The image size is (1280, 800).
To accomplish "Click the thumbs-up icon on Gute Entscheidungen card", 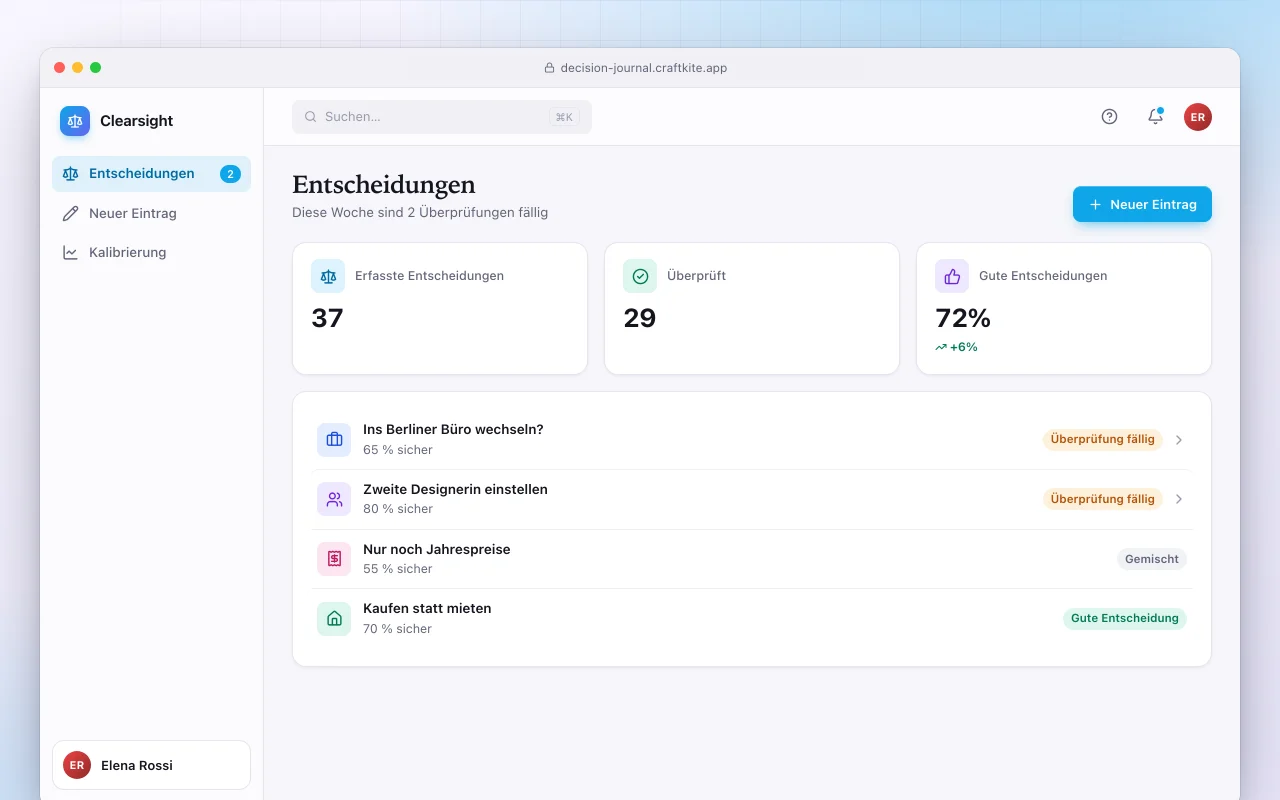I will pyautogui.click(x=952, y=276).
